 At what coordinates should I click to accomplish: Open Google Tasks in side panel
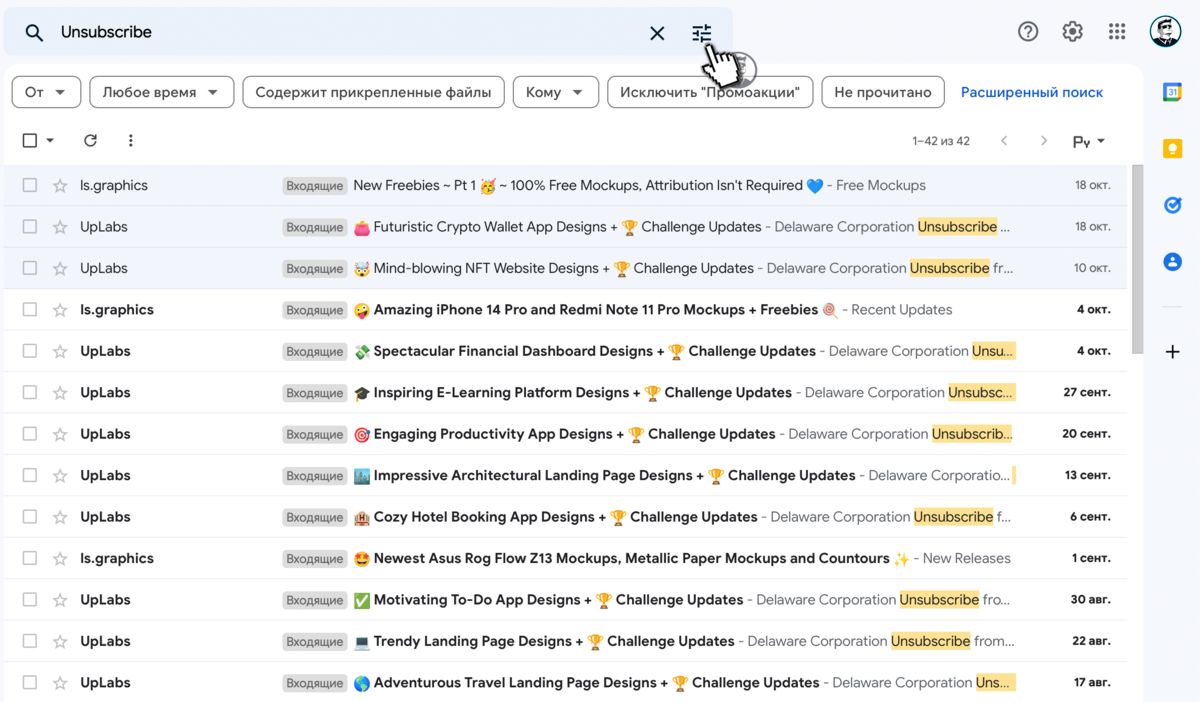[1173, 205]
